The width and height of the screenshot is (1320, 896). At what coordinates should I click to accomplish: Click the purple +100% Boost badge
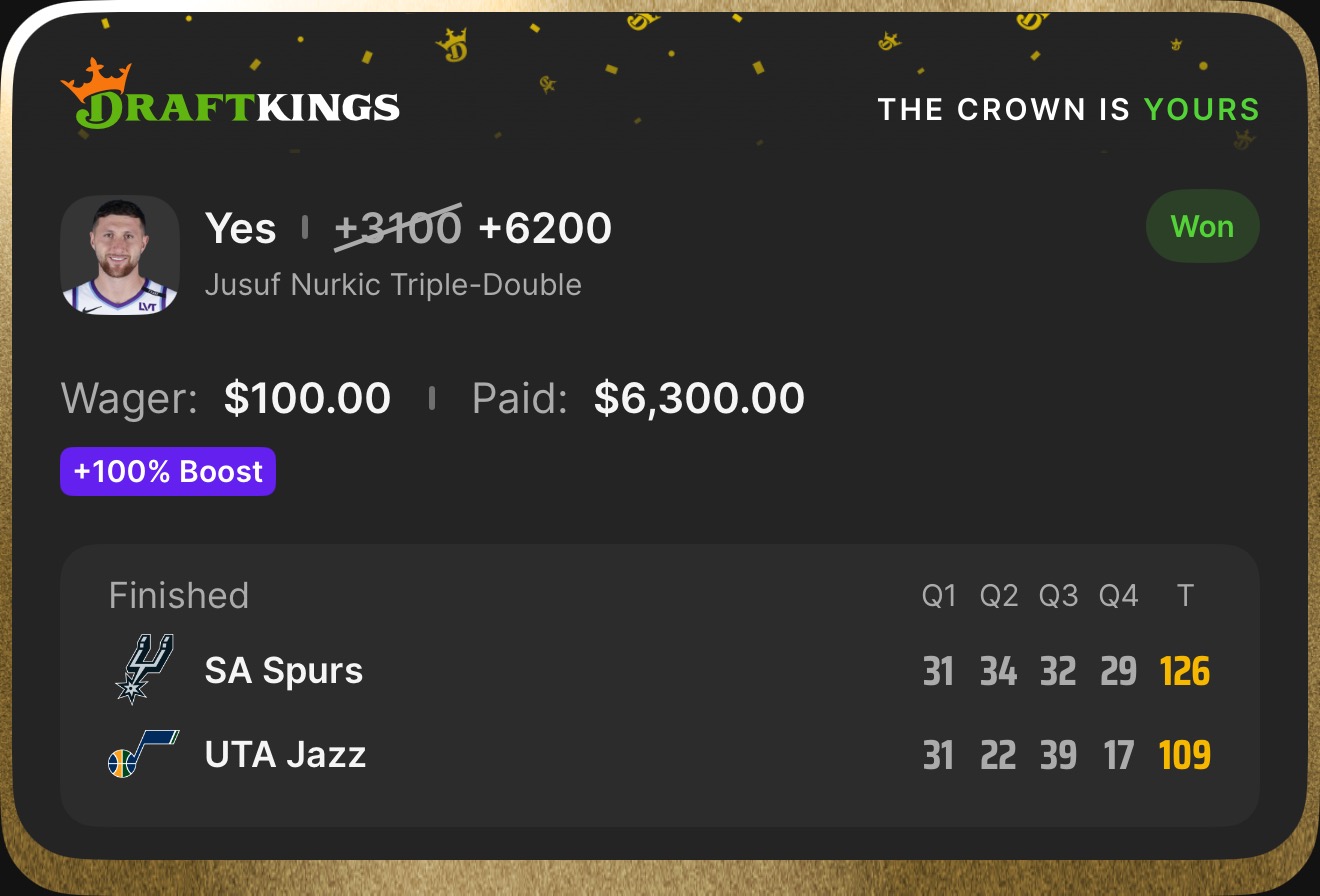(x=168, y=471)
